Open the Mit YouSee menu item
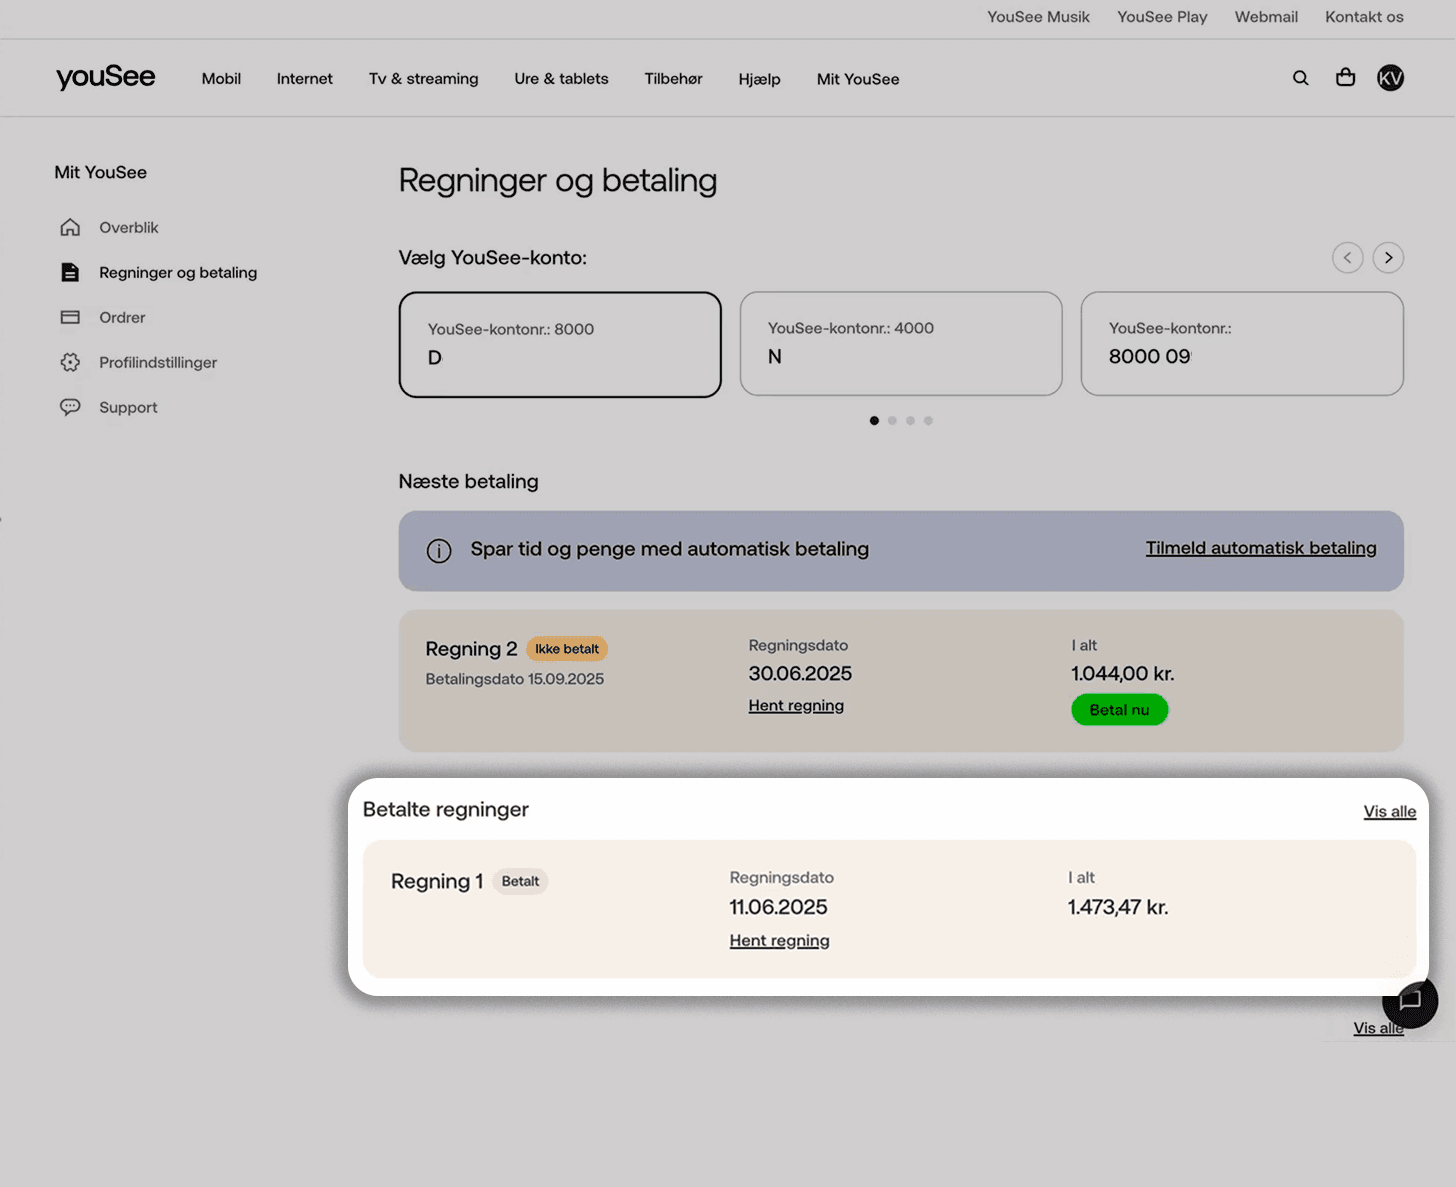This screenshot has height=1187, width=1456. click(857, 78)
